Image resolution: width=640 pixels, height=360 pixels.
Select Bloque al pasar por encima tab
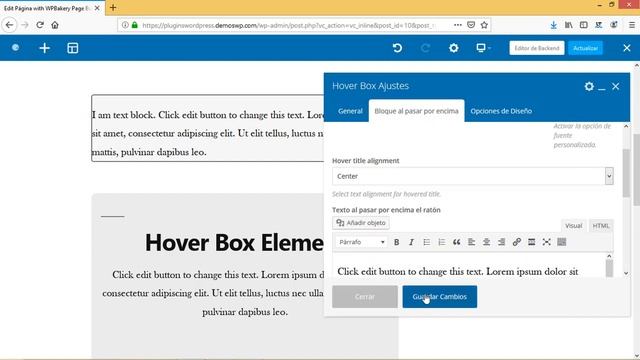pyautogui.click(x=416, y=111)
